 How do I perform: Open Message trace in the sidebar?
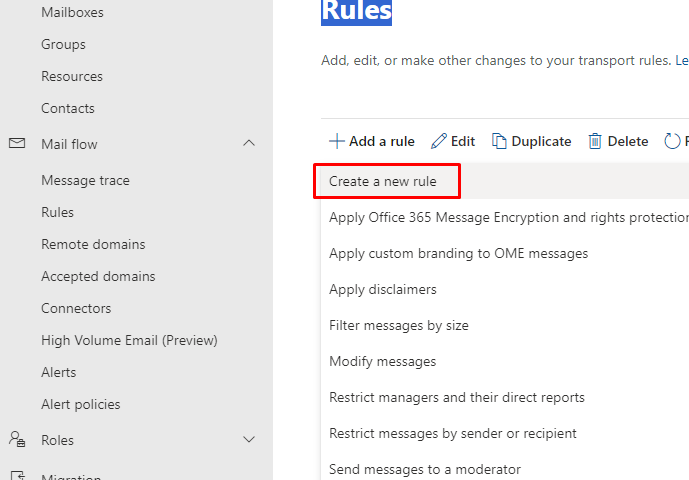(85, 180)
